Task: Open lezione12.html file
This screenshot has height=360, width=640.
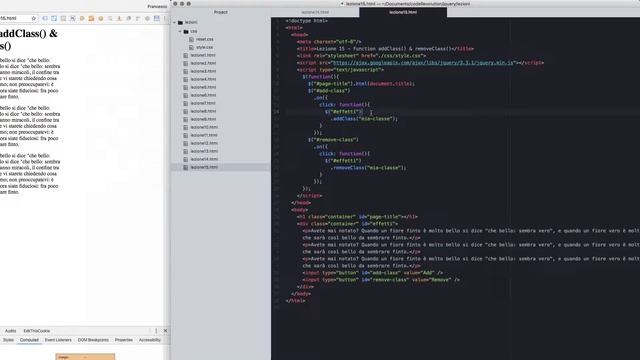Action: (204, 143)
